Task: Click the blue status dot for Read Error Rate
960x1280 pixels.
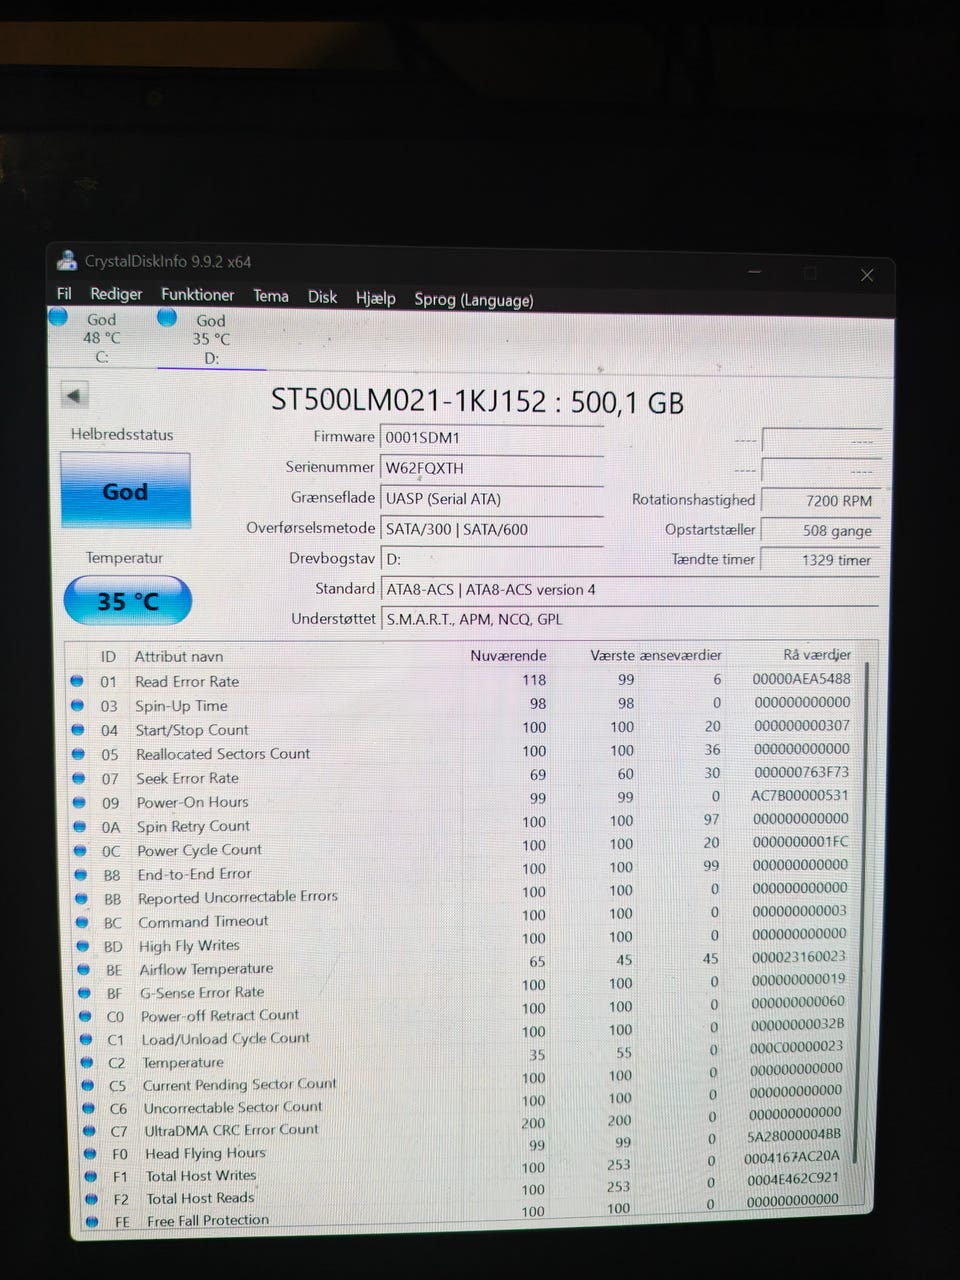Action: tap(76, 681)
